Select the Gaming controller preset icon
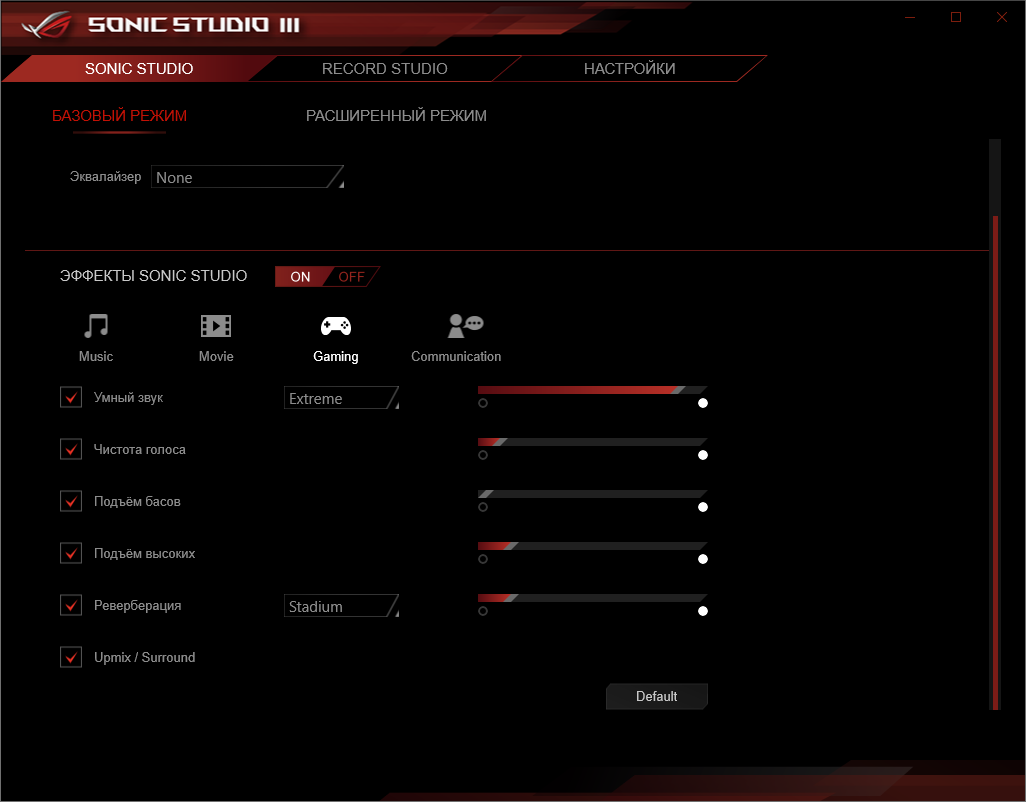 click(x=336, y=326)
